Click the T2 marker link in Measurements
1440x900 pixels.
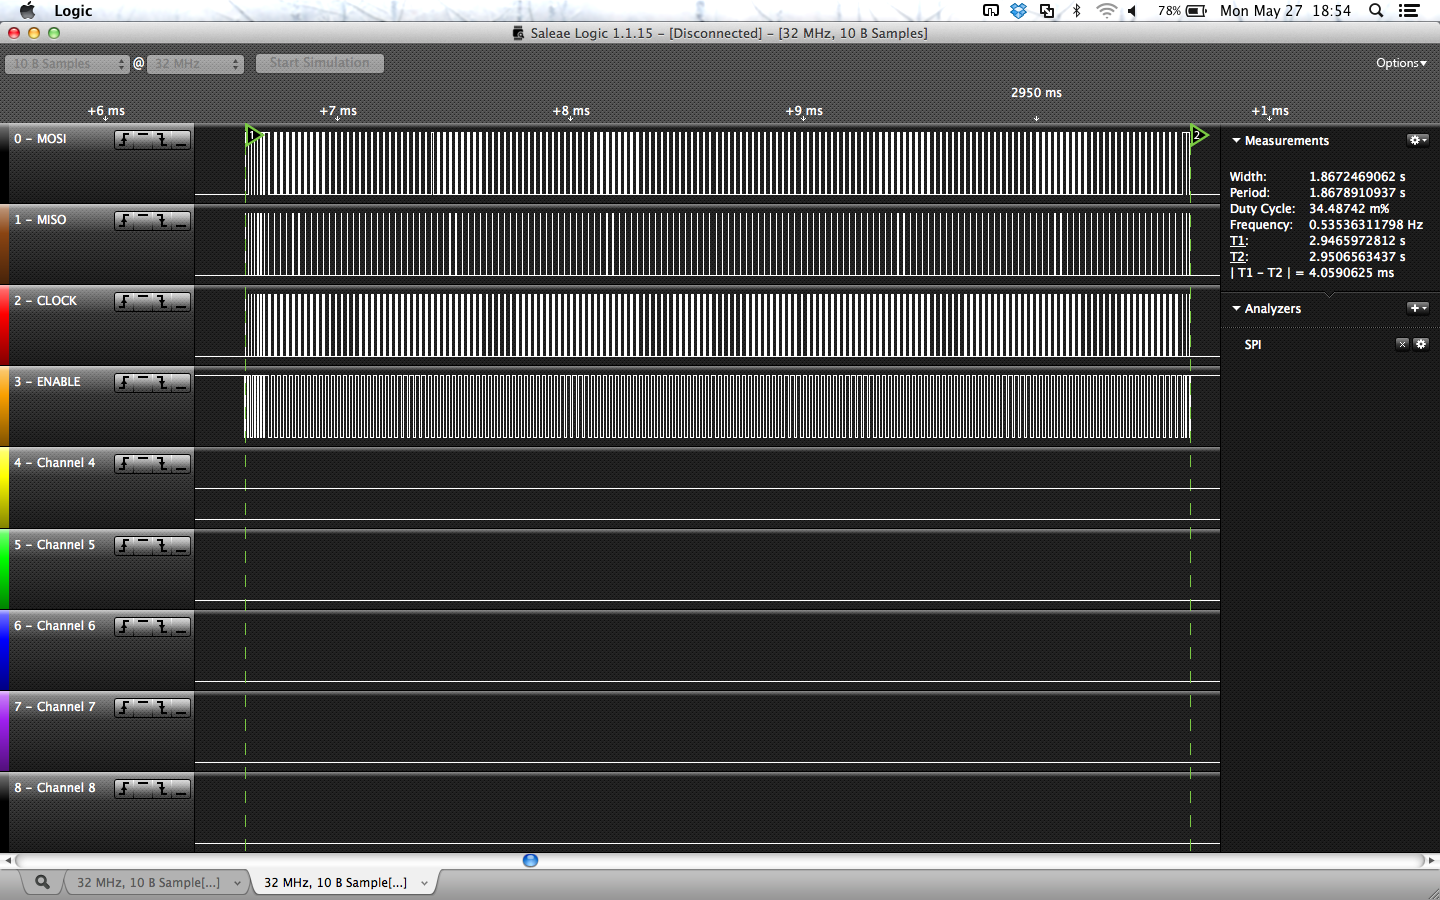coord(1238,257)
